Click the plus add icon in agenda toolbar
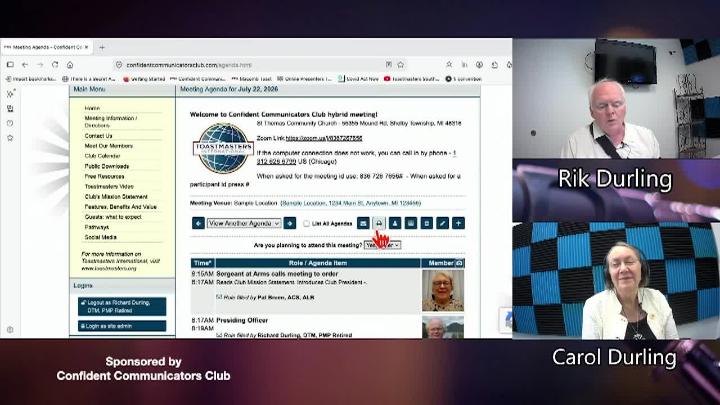Screen dimensions: 720x405 [x=458, y=223]
